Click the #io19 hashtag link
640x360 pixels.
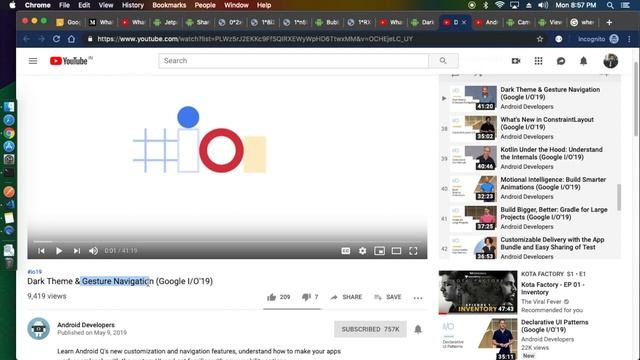(x=35, y=272)
